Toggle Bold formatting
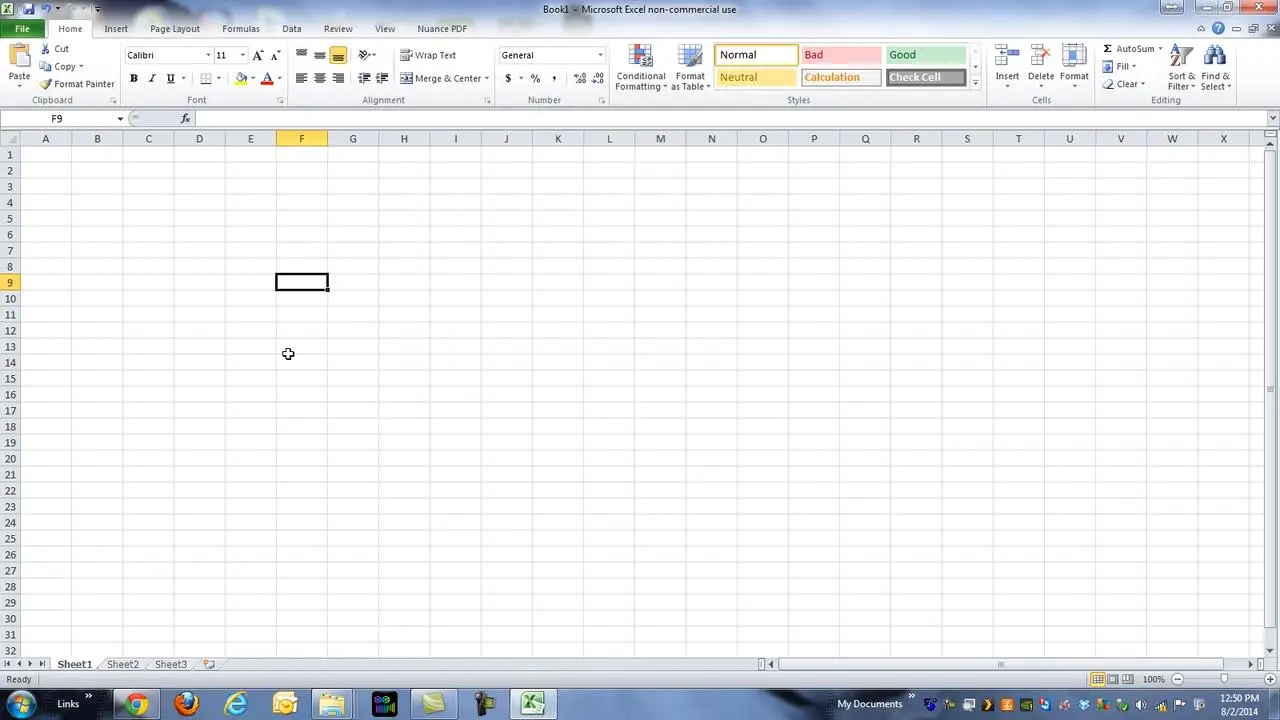The width and height of the screenshot is (1280, 720). (133, 78)
